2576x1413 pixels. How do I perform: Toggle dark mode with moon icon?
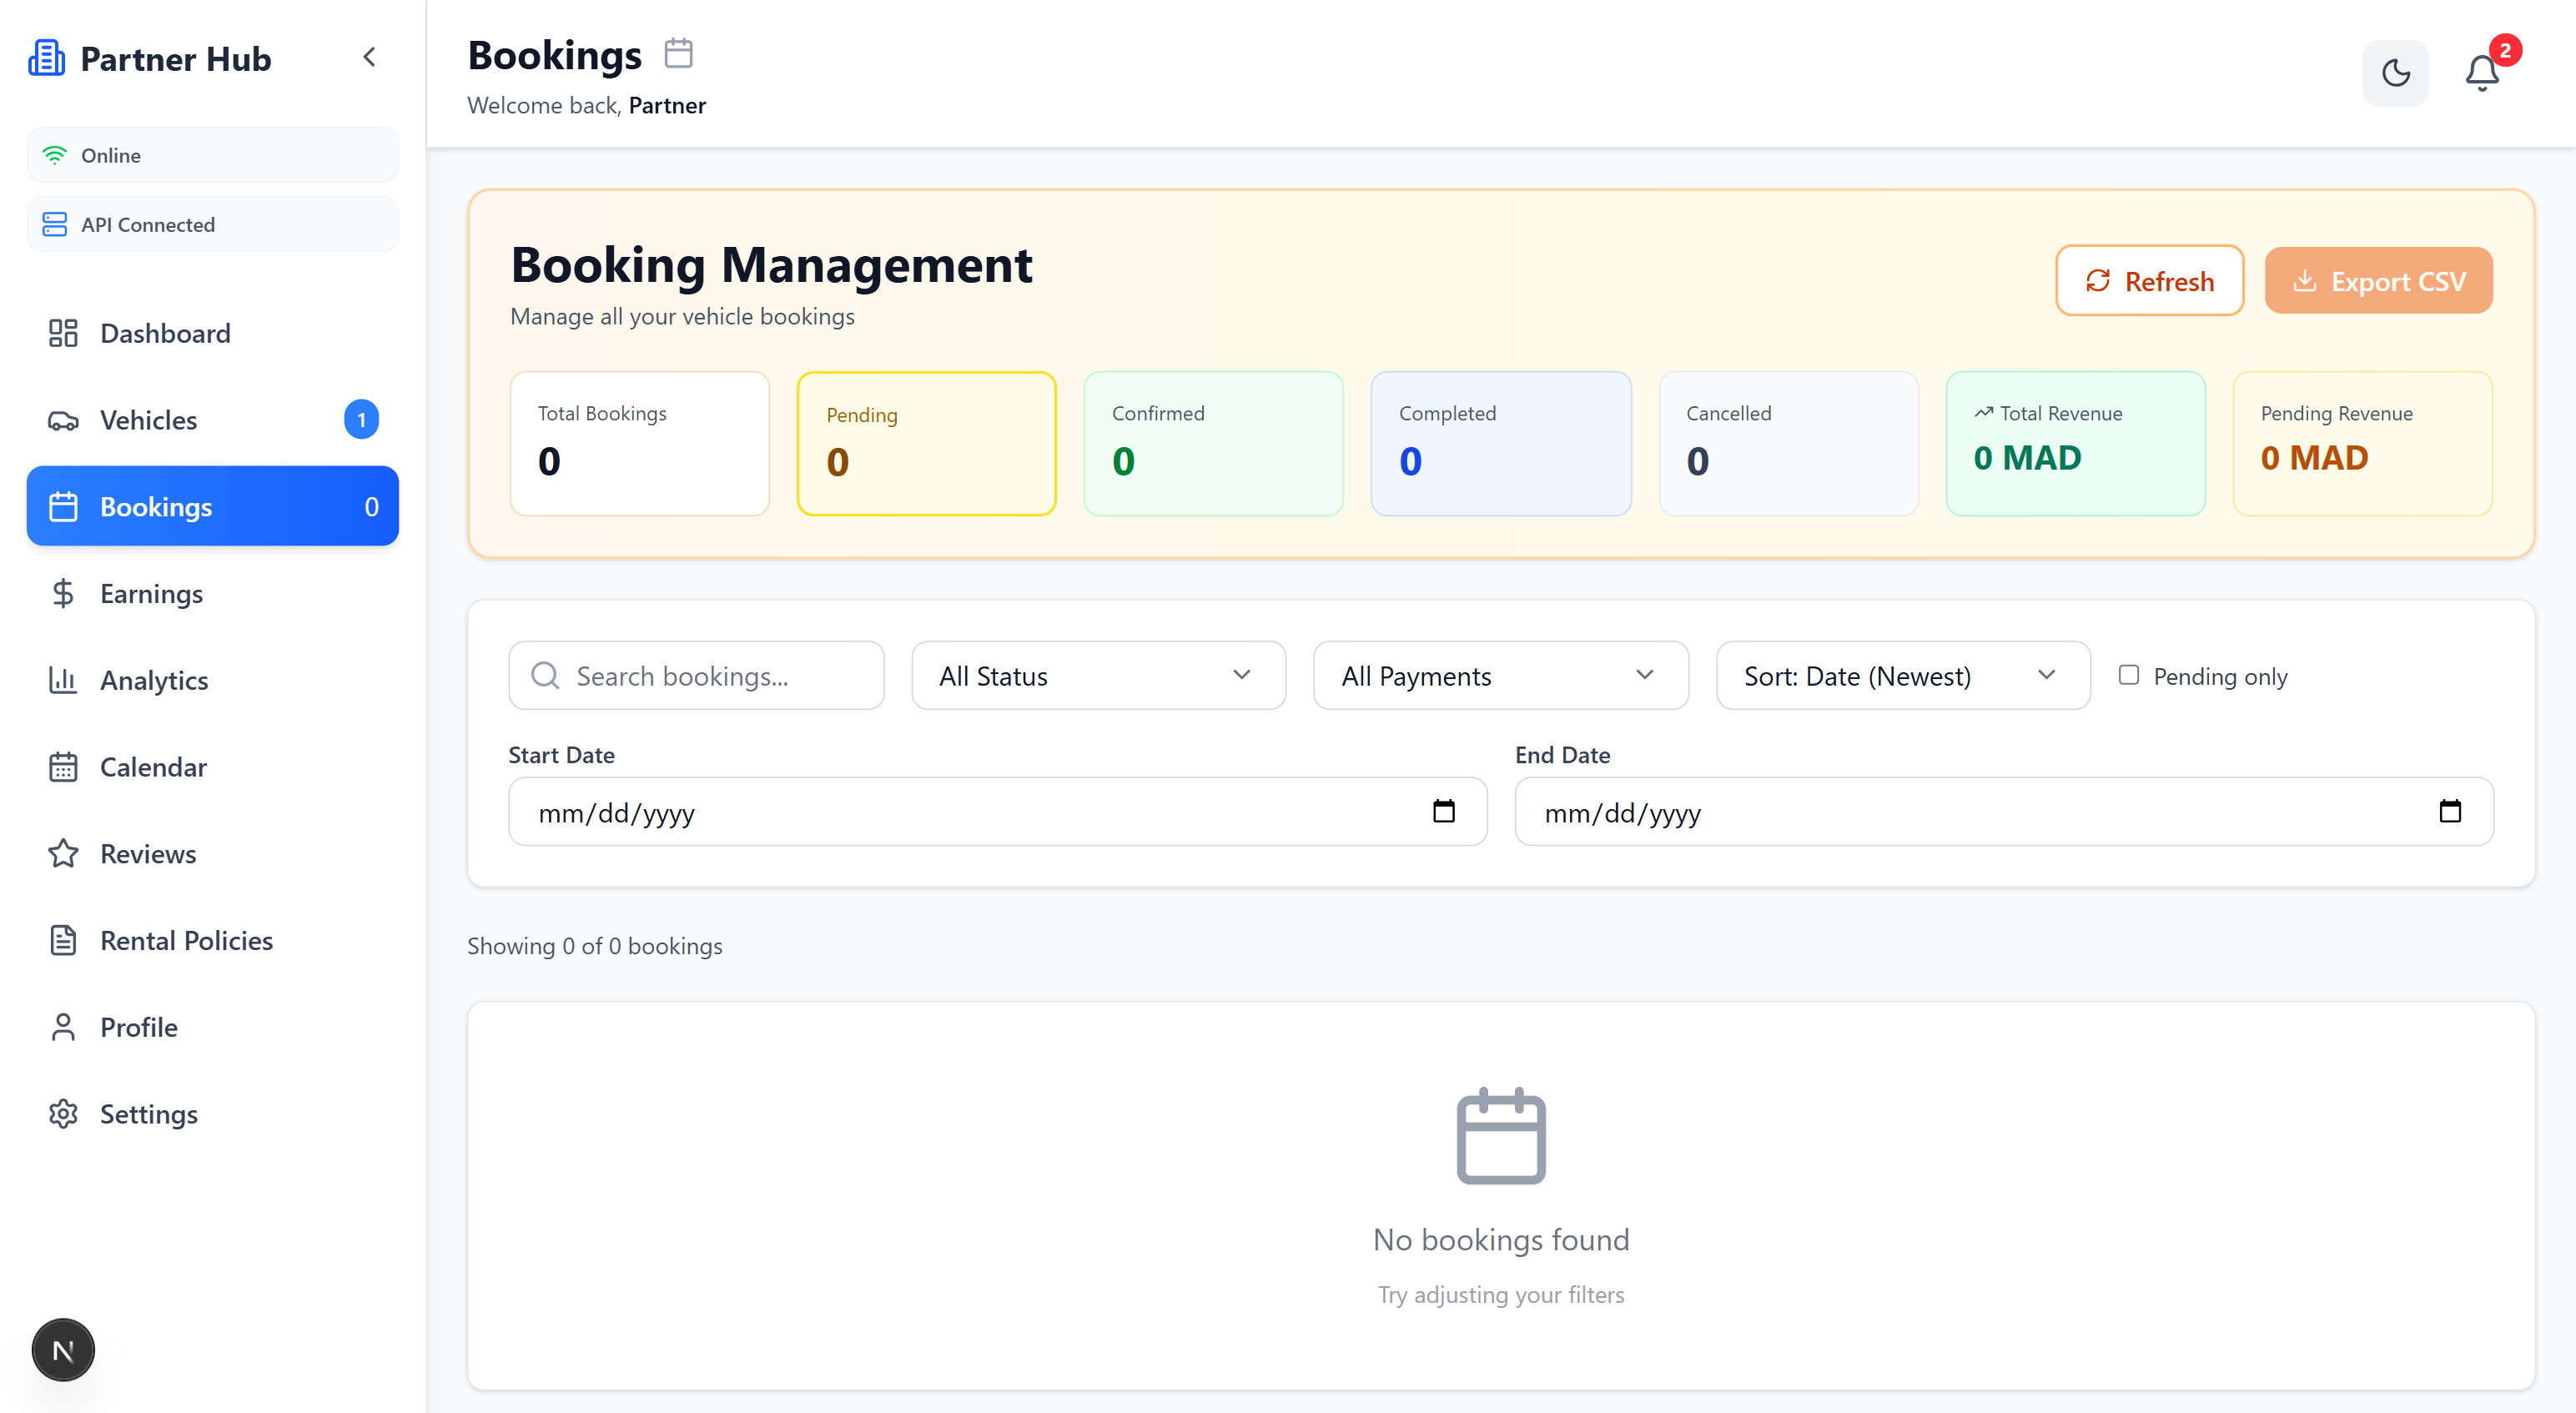click(2395, 73)
